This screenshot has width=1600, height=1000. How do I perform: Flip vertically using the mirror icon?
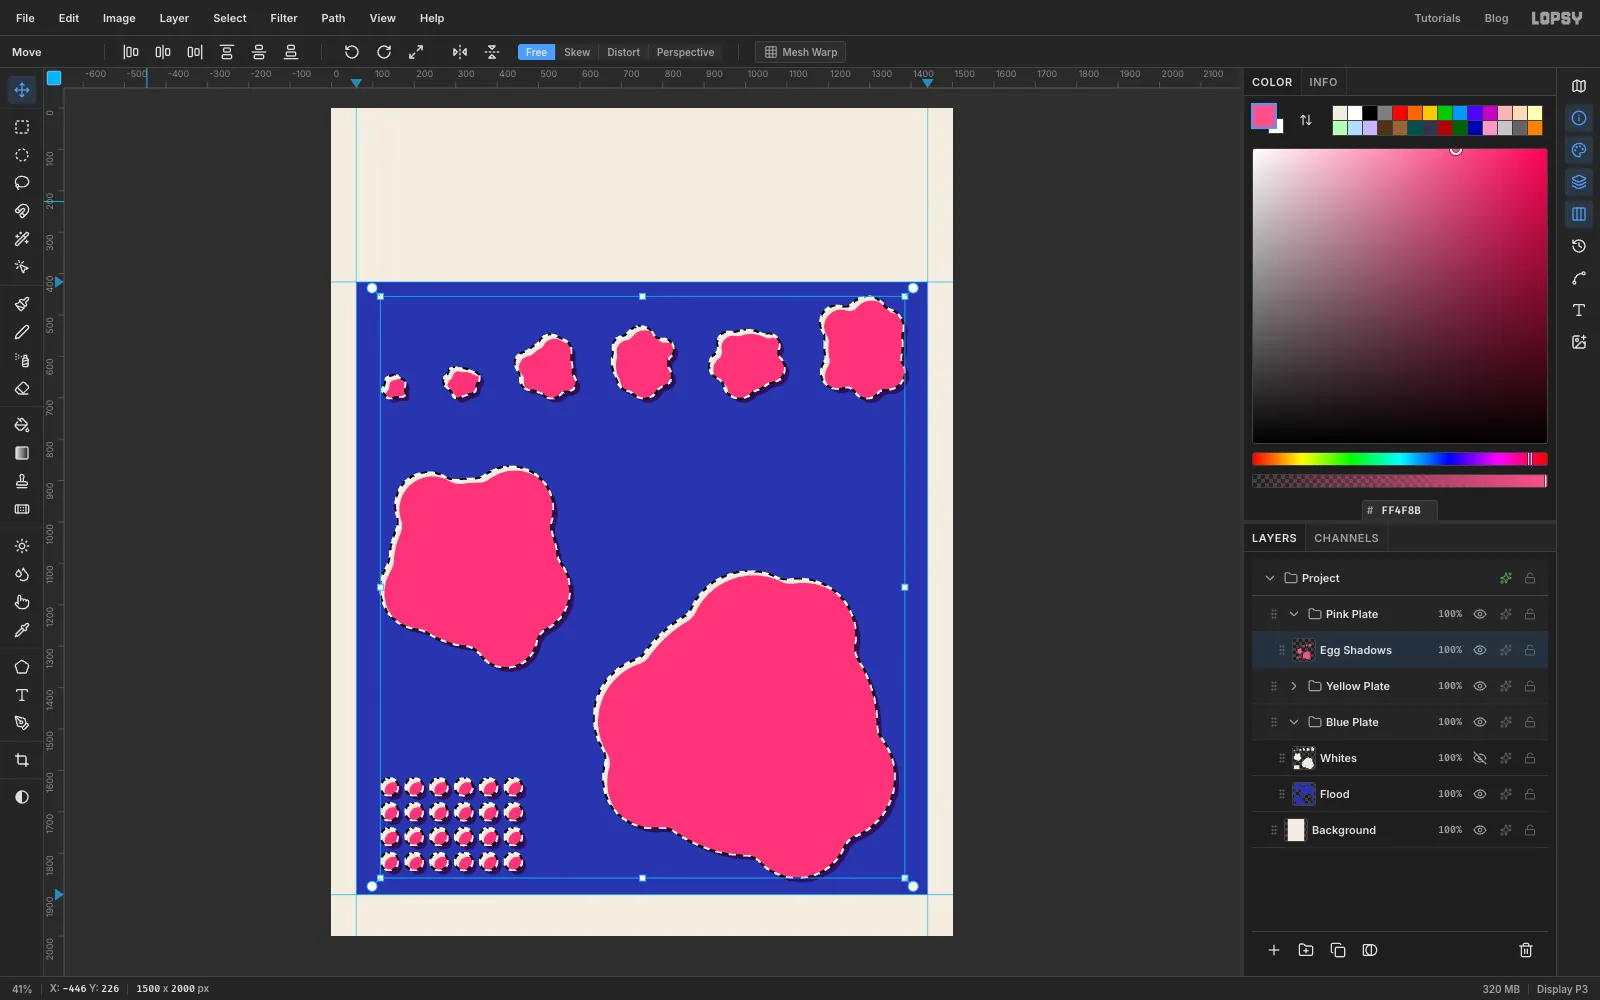(492, 52)
